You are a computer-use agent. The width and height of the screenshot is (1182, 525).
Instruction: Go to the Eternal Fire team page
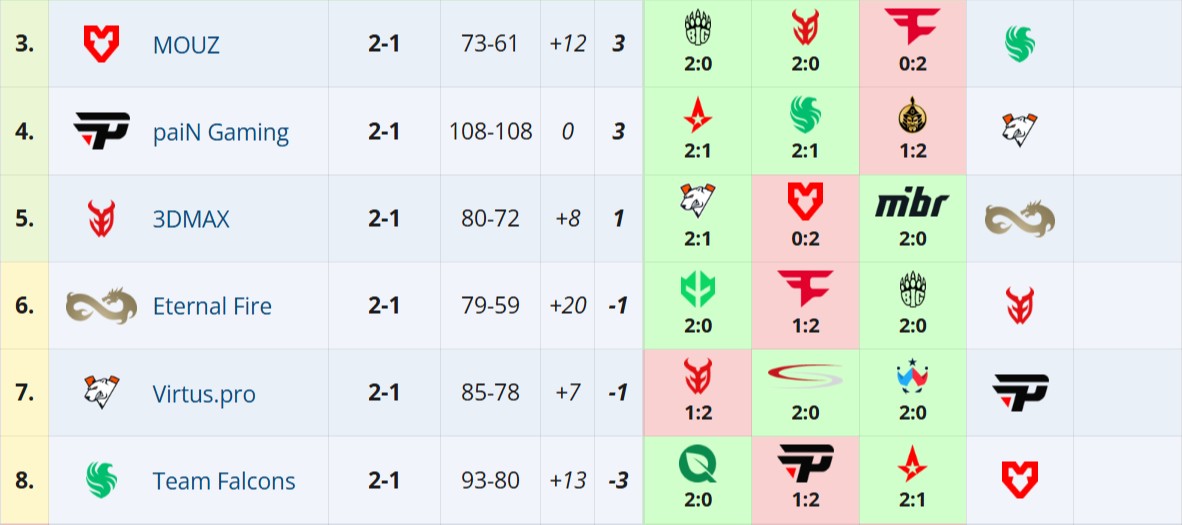click(212, 306)
